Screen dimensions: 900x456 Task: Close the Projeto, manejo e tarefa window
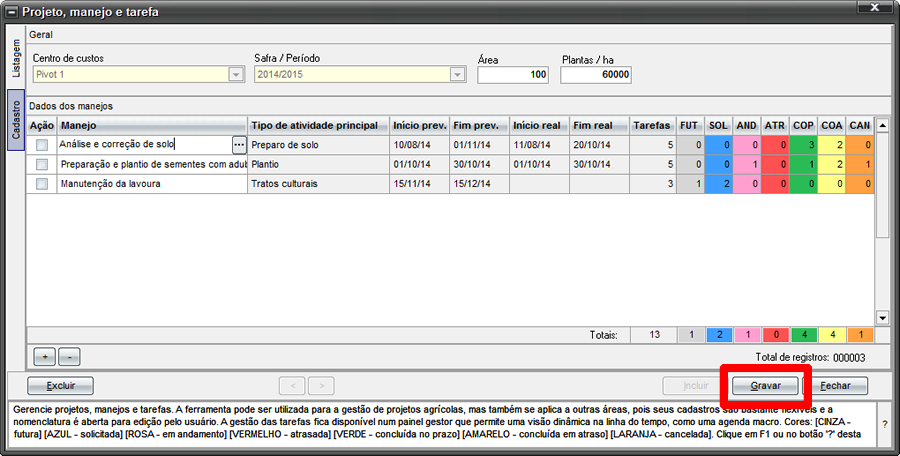coord(875,12)
